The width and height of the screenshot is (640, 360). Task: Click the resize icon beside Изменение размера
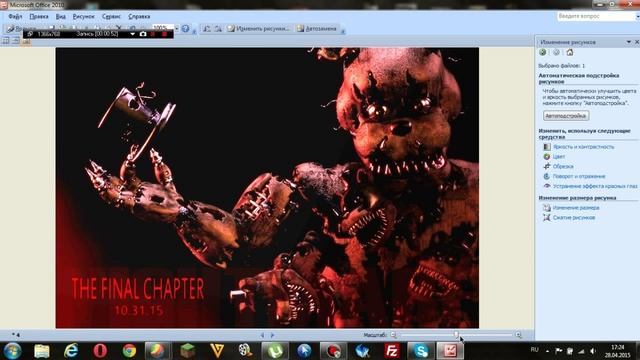tap(547, 208)
